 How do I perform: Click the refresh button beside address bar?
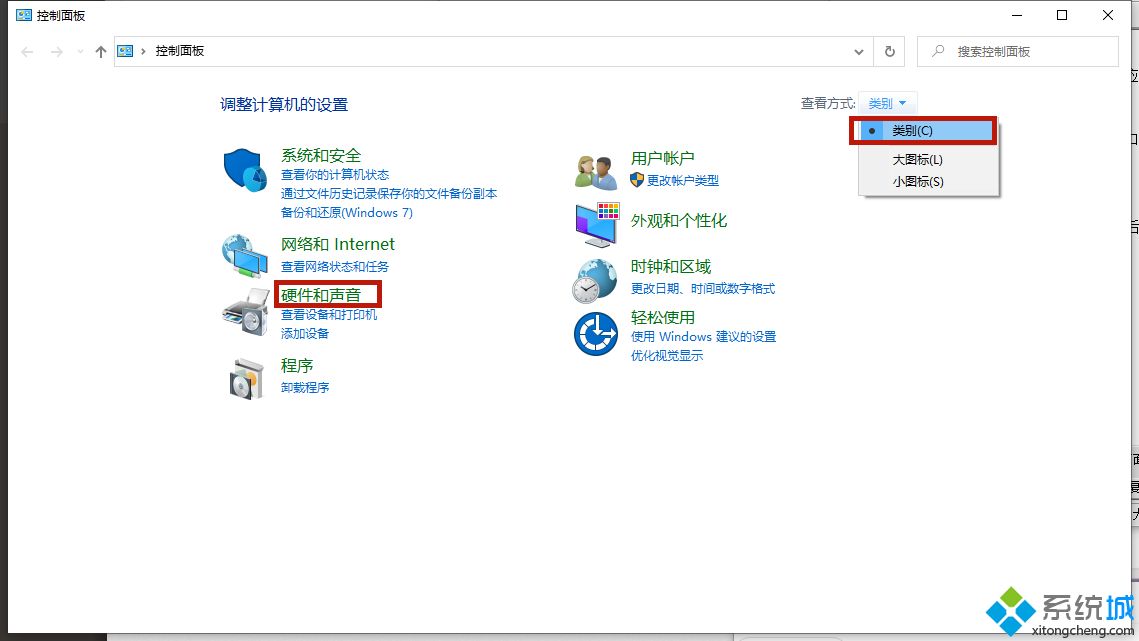[889, 51]
